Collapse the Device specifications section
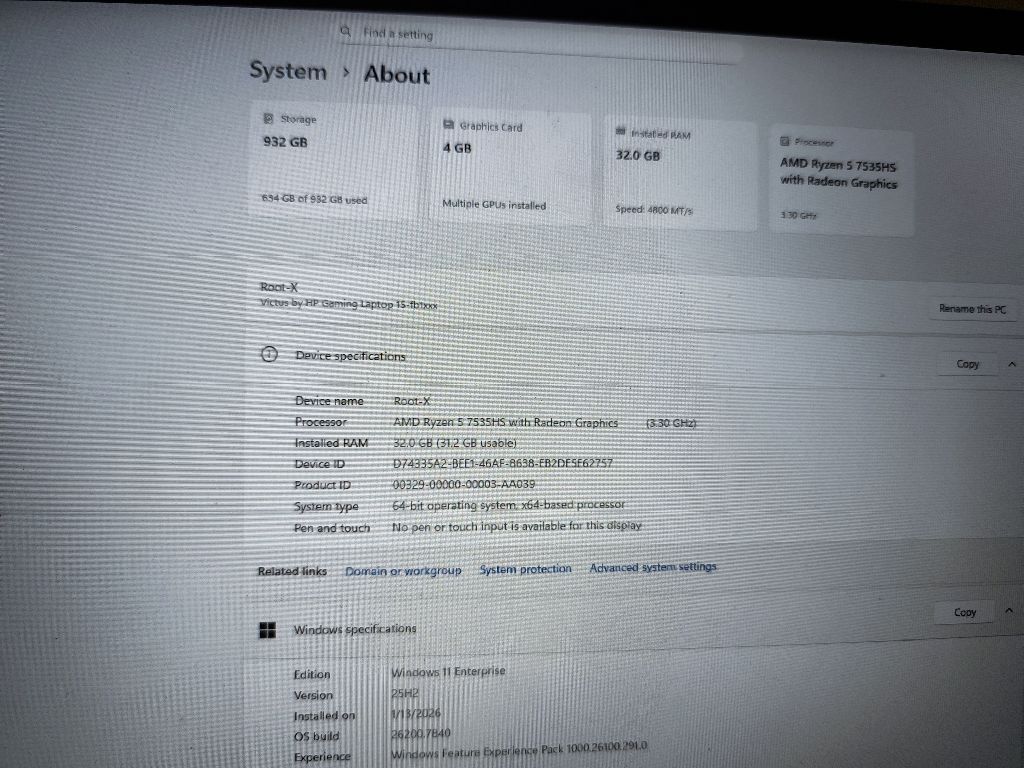This screenshot has height=768, width=1024. pyautogui.click(x=1011, y=364)
